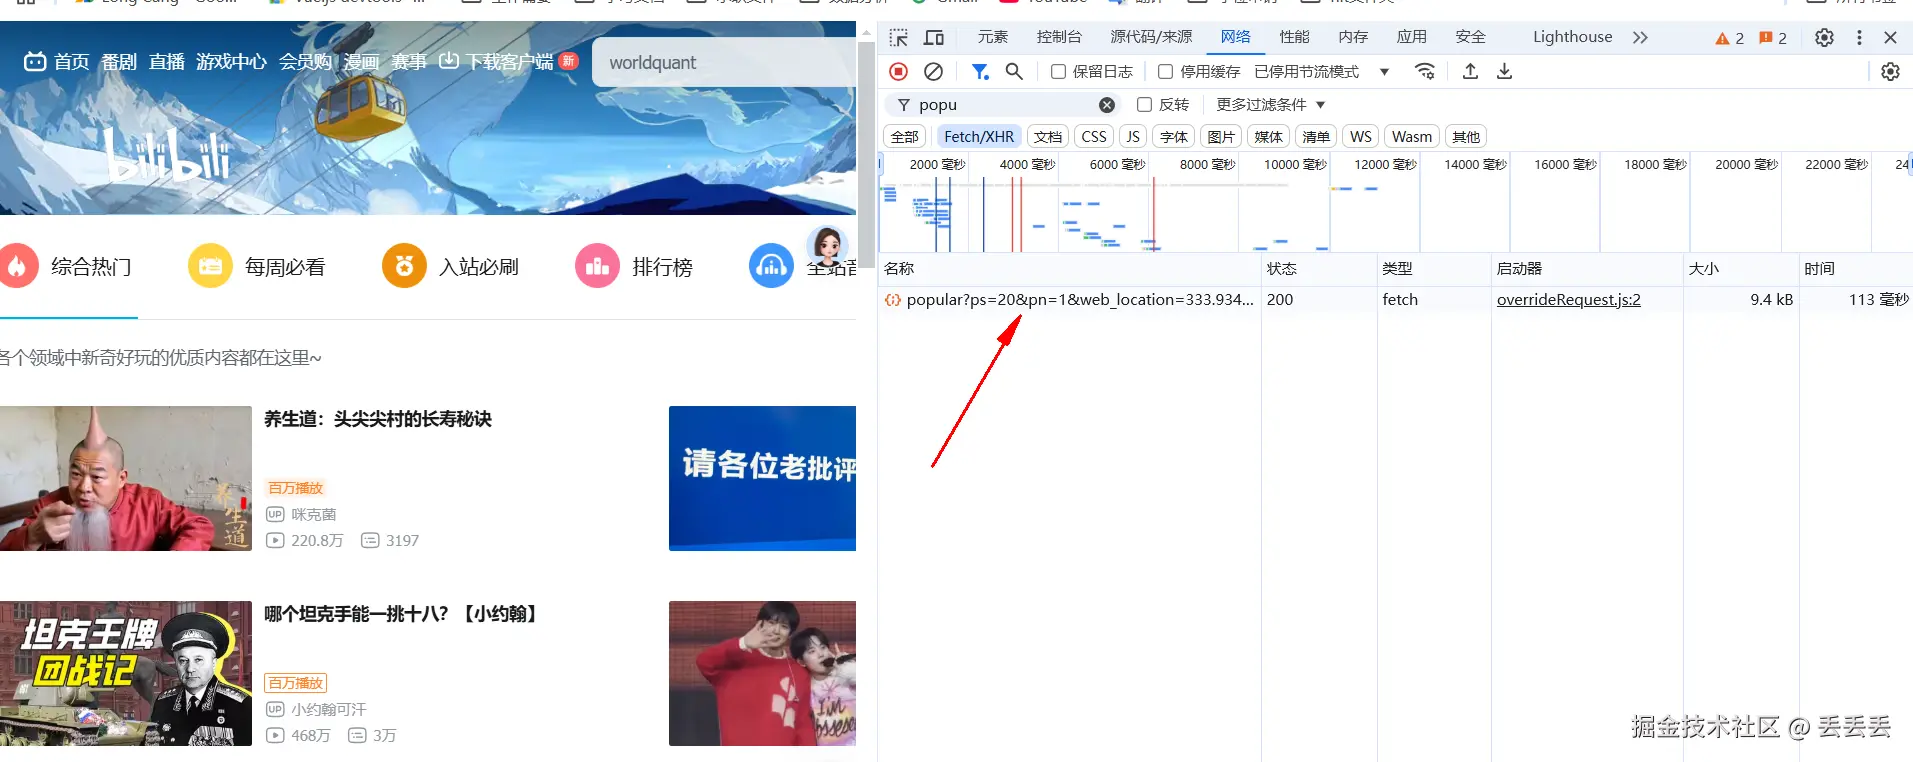Switch to 控制台 tab
Viewport: 1913px width, 762px height.
coord(1059,37)
